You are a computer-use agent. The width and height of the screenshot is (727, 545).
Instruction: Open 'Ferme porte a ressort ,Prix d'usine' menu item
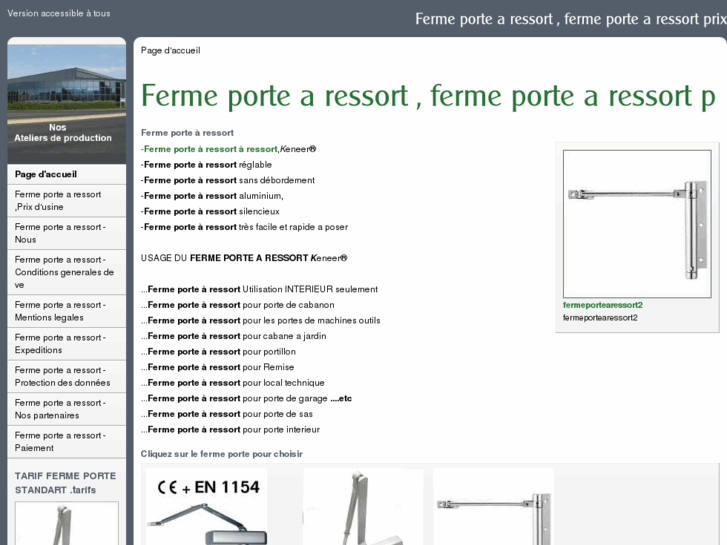pos(67,200)
